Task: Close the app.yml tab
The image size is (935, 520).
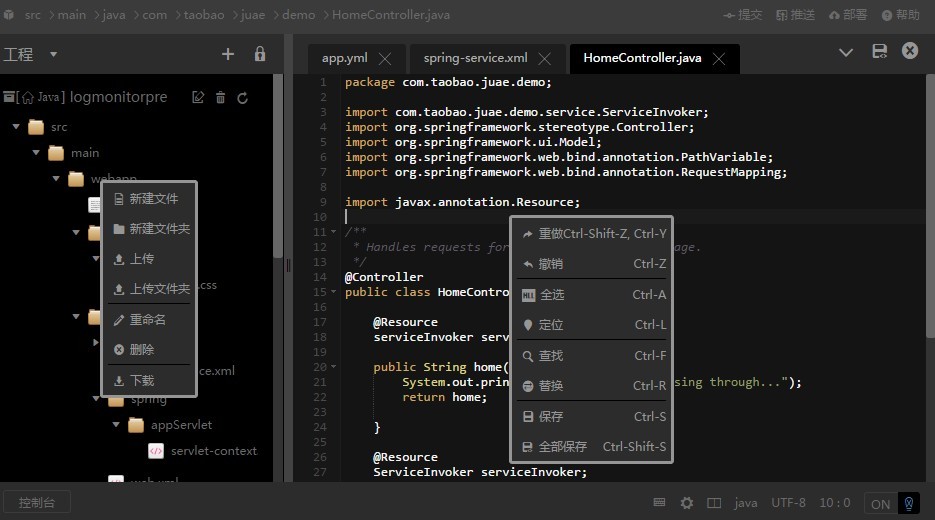Action: 385,59
